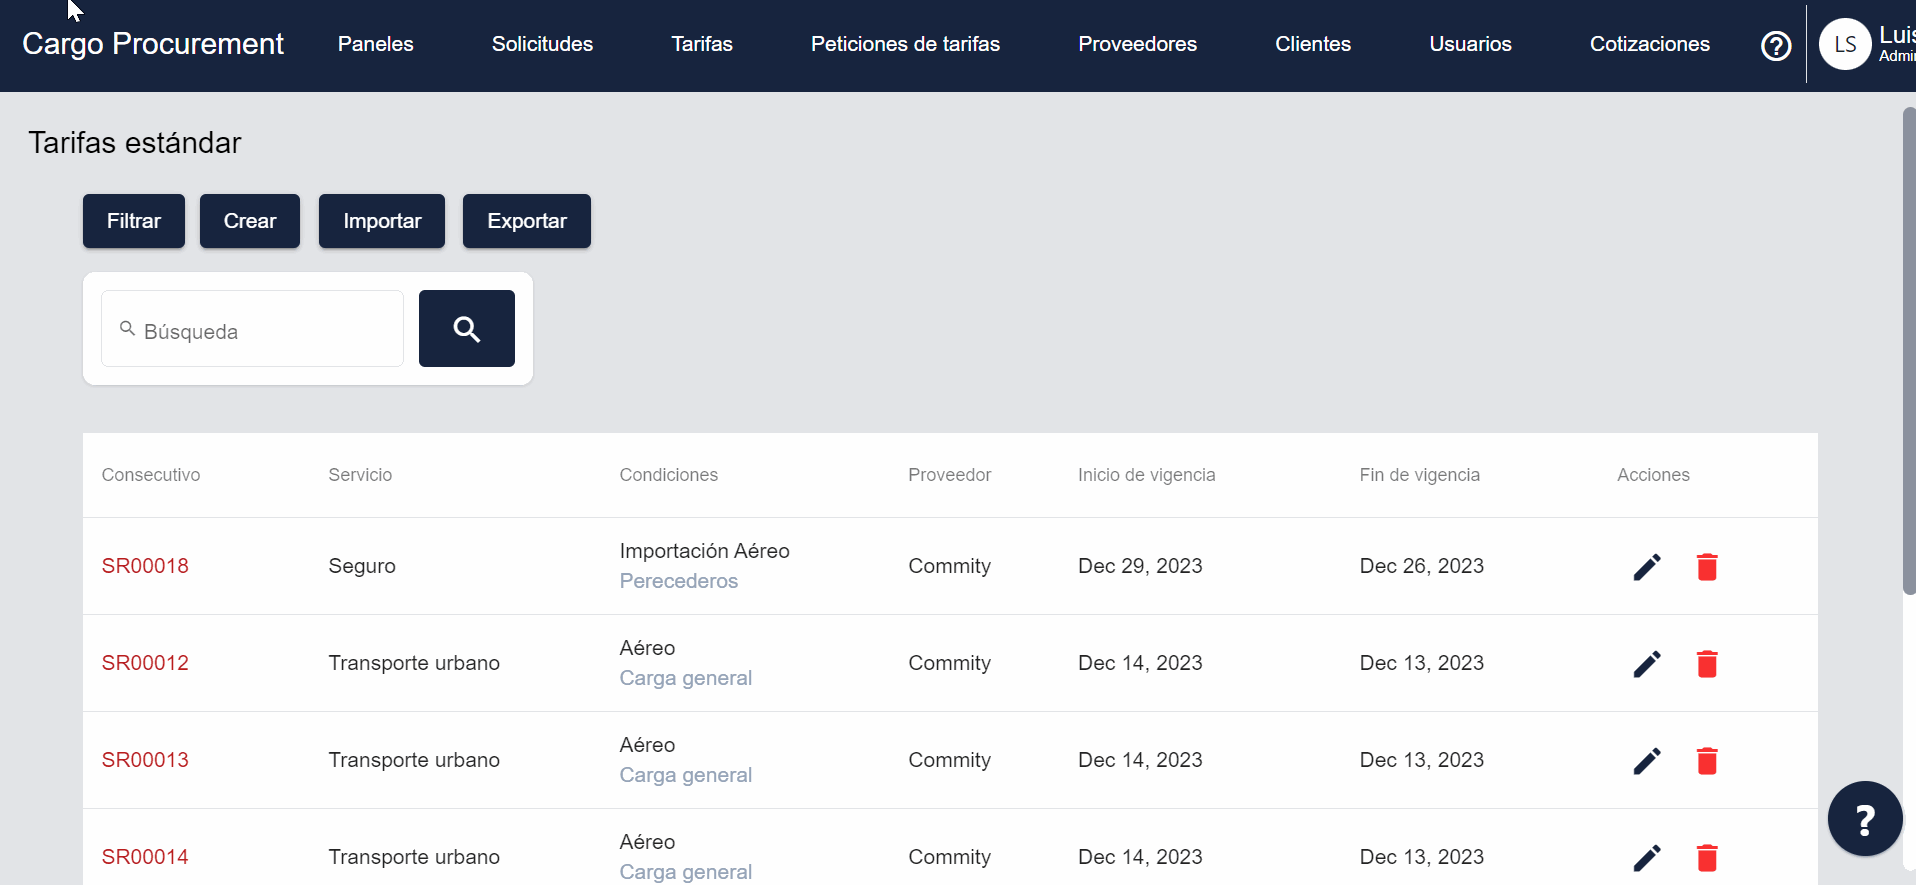Open the Proveedores page
The height and width of the screenshot is (885, 1916).
[x=1137, y=44]
